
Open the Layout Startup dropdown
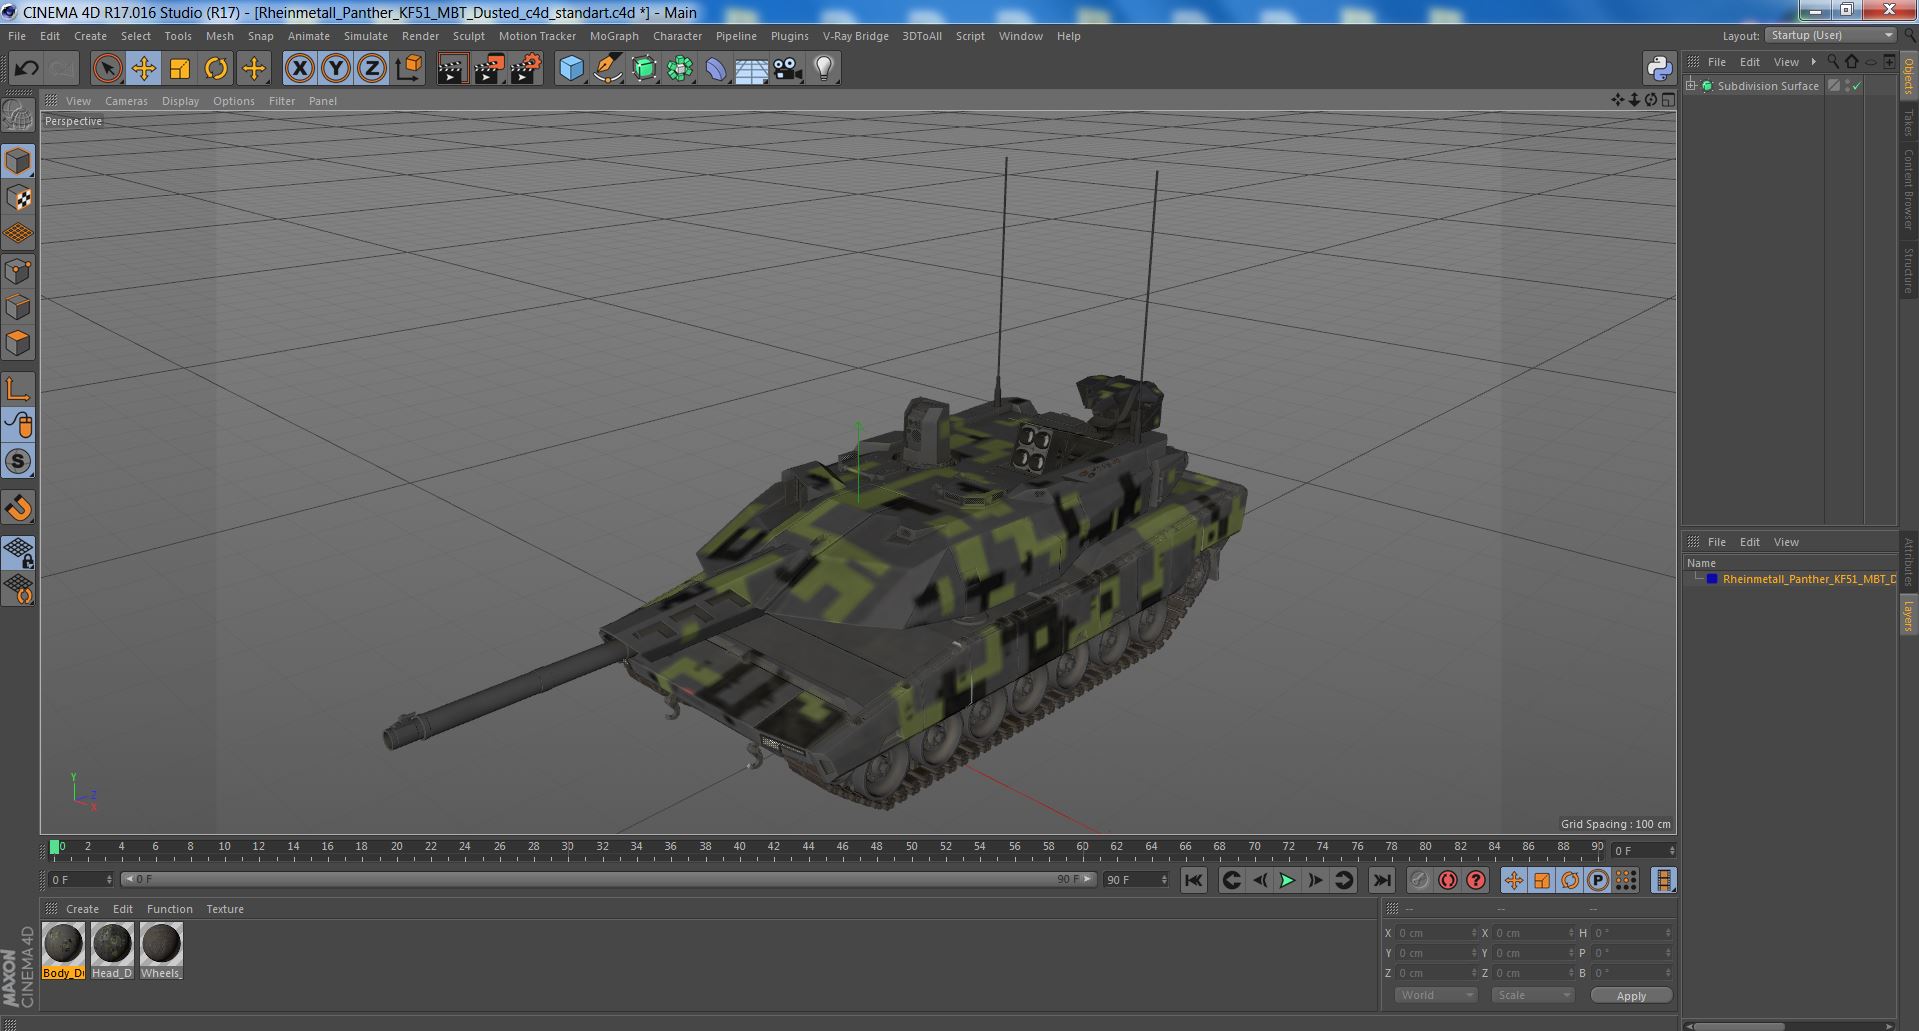pos(1830,35)
